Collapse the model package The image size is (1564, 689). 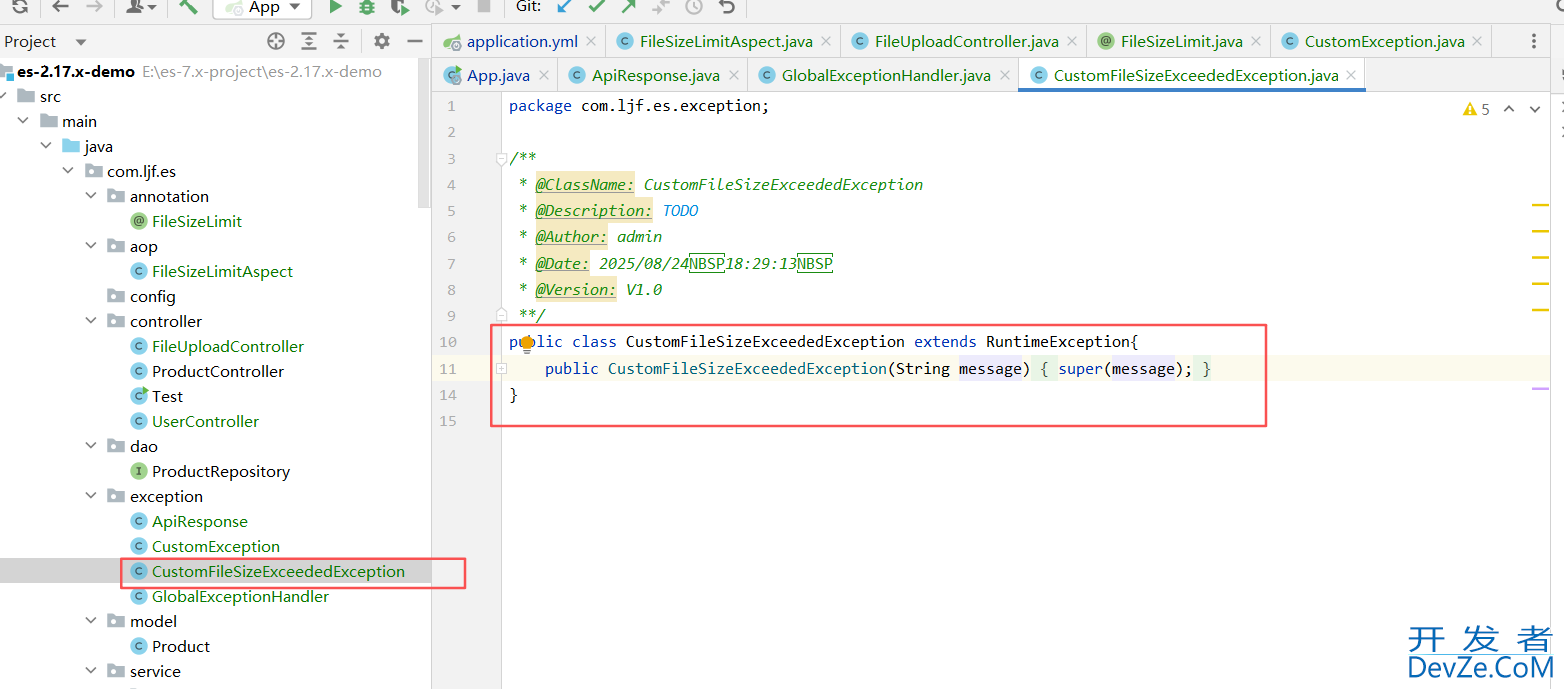tap(92, 621)
